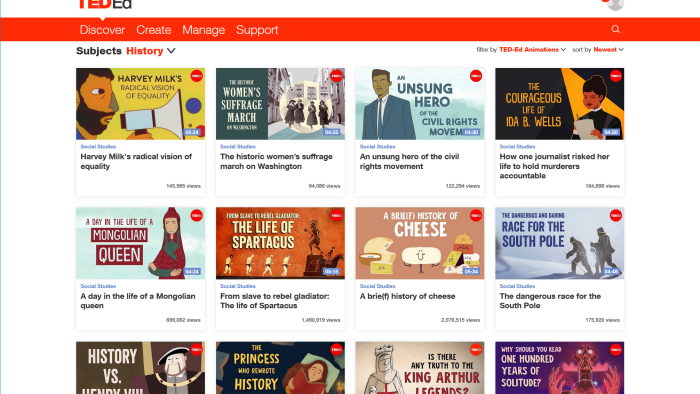Click TED-Ed badge on South Pole thumbnail

point(616,216)
